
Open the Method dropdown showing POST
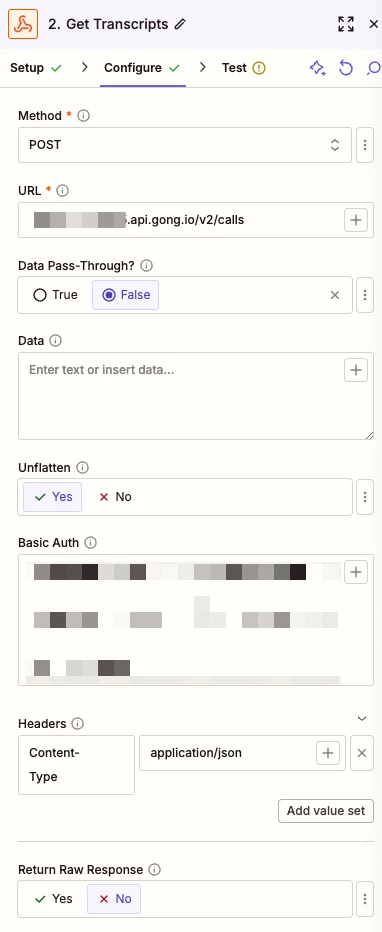(x=185, y=145)
